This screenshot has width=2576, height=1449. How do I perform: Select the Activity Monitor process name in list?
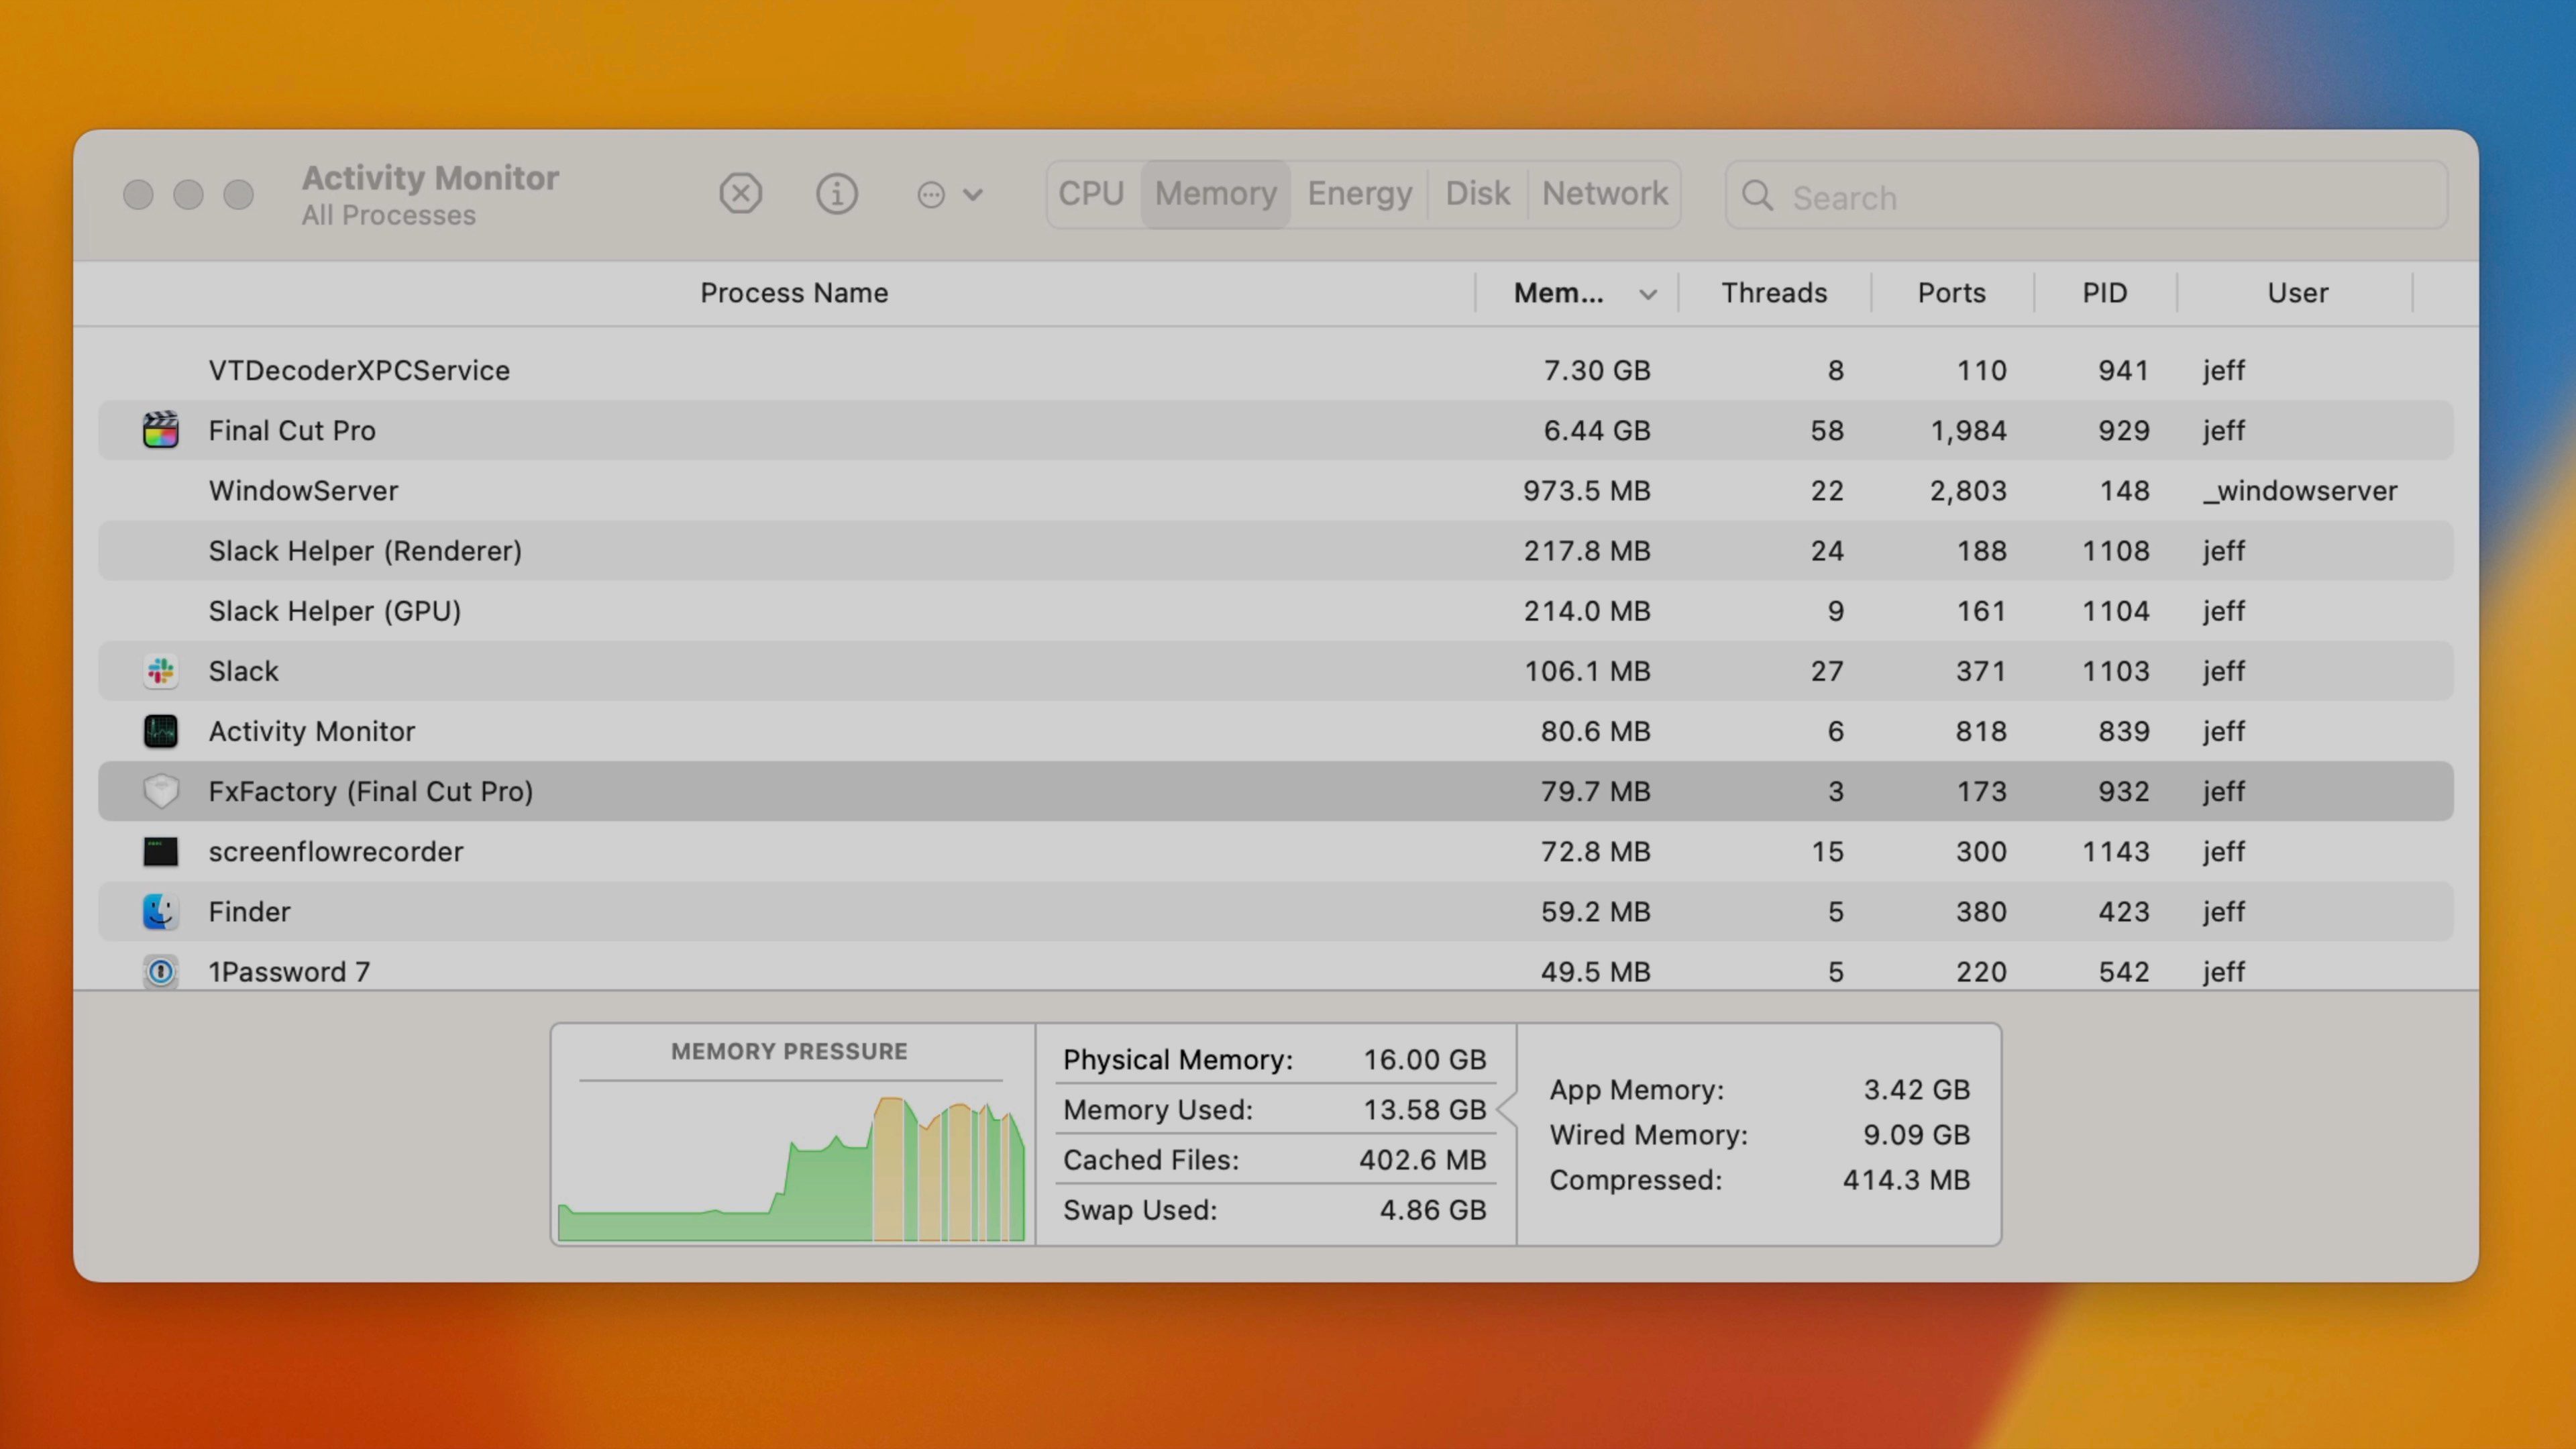pos(311,731)
